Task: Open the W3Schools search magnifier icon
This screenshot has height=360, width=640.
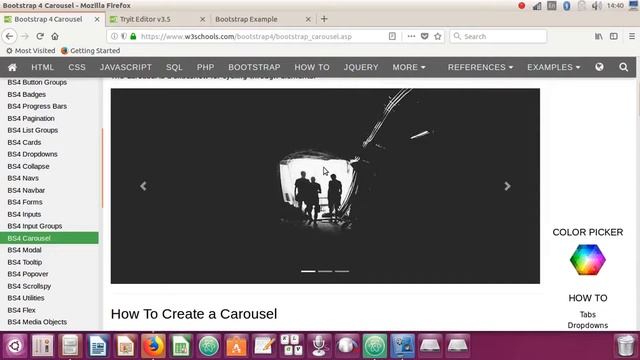Action: 623,67
